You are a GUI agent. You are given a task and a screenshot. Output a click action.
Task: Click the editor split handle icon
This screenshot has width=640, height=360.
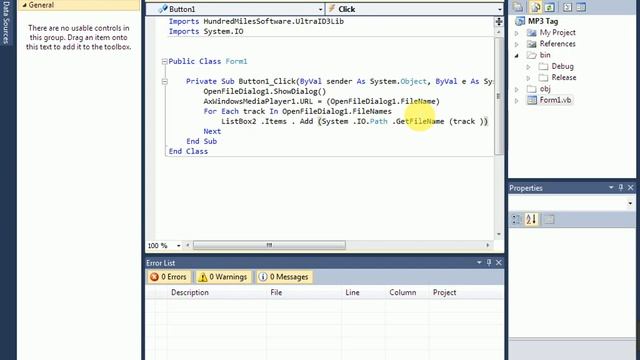499,22
